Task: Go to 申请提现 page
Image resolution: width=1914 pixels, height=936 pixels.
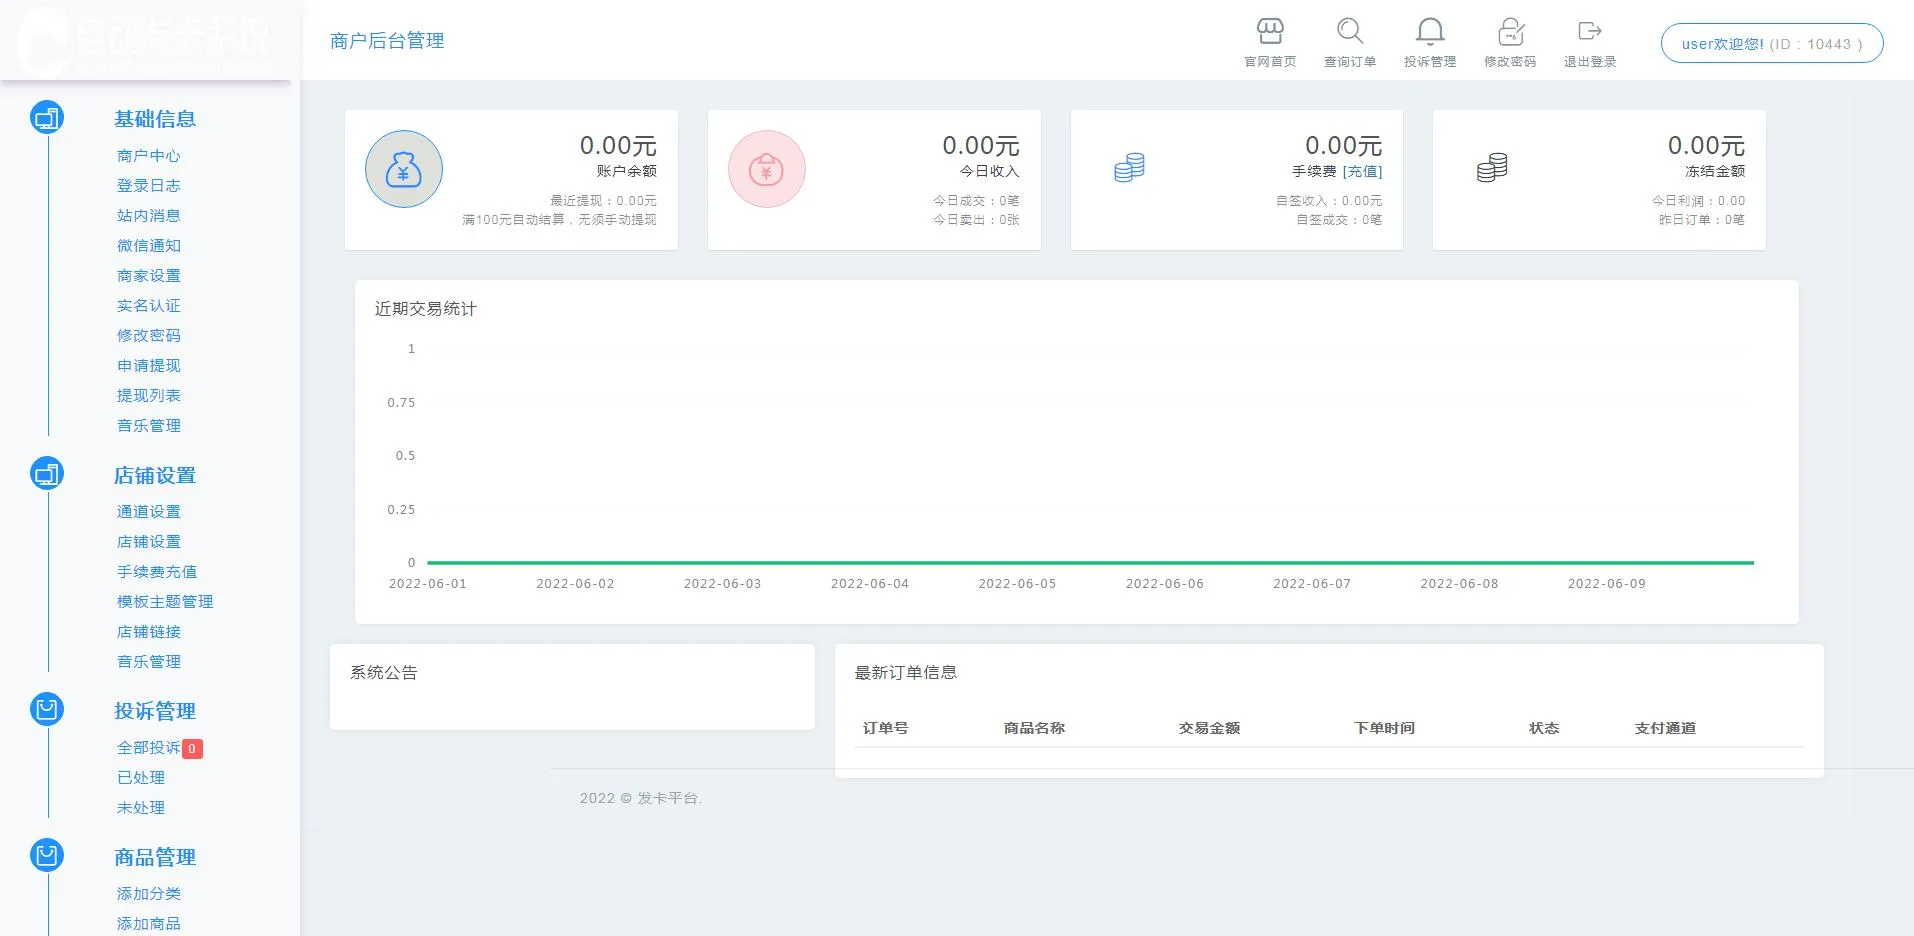Action: point(149,366)
